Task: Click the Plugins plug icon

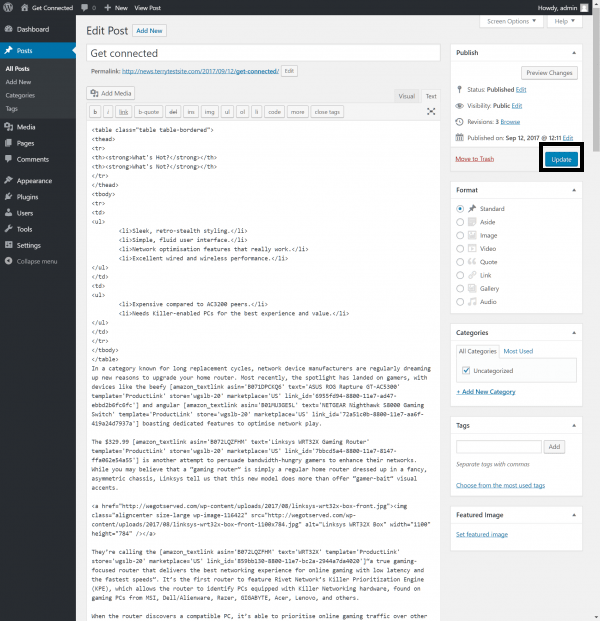Action: 8,196
